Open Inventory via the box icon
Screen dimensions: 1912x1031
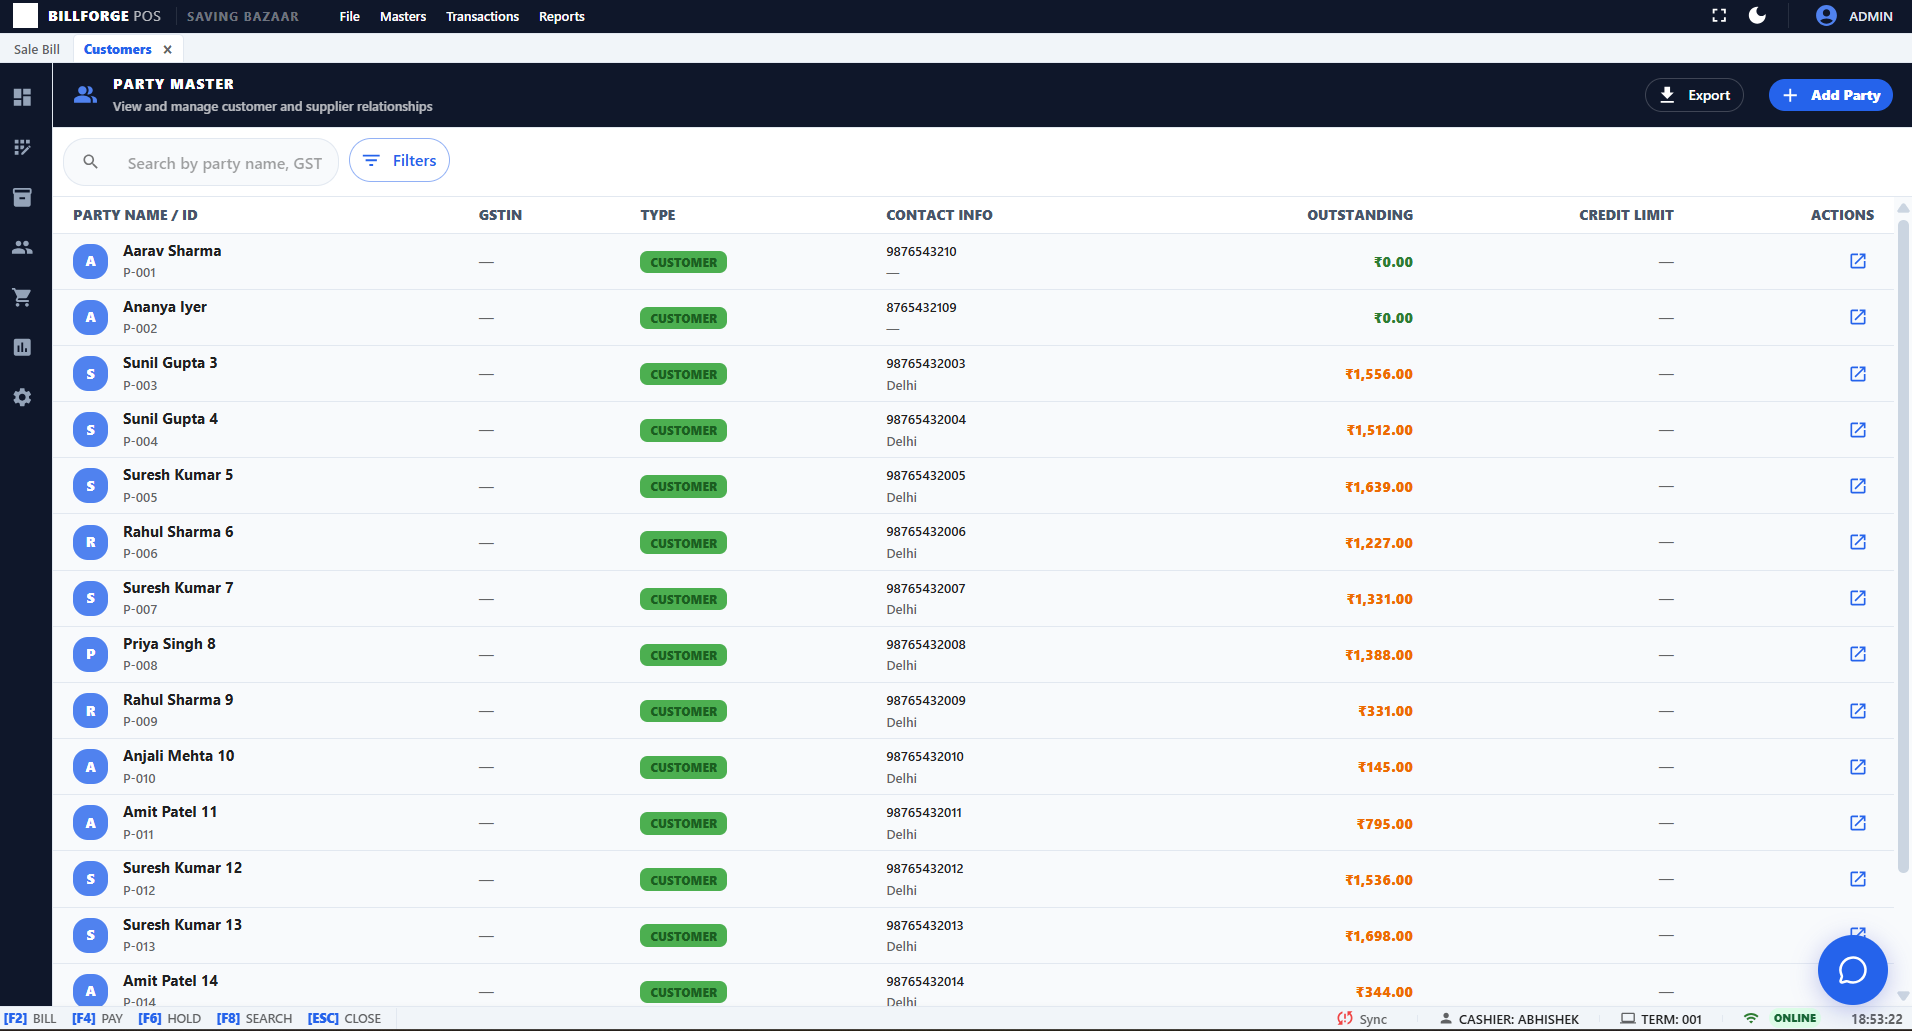point(22,197)
